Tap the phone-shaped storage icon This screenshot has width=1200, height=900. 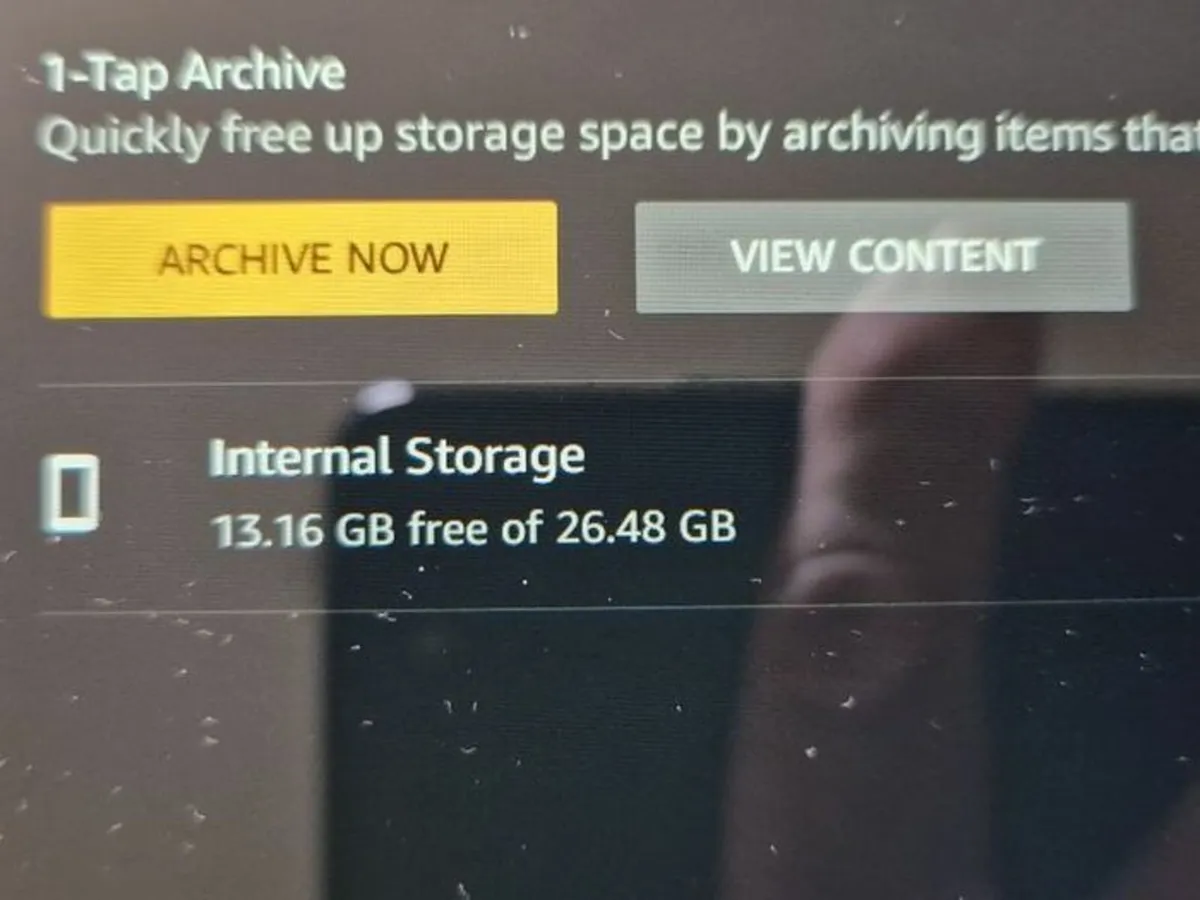74,492
